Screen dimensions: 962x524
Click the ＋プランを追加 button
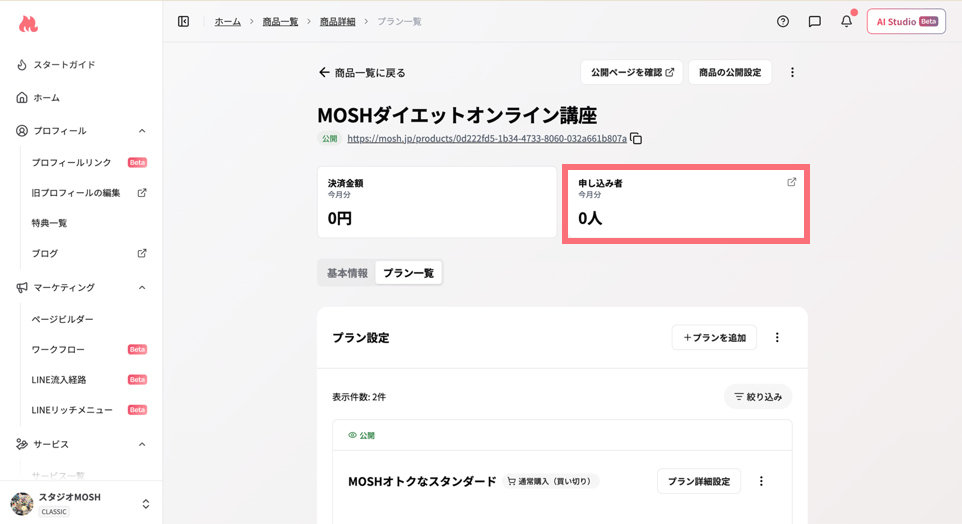click(x=714, y=337)
